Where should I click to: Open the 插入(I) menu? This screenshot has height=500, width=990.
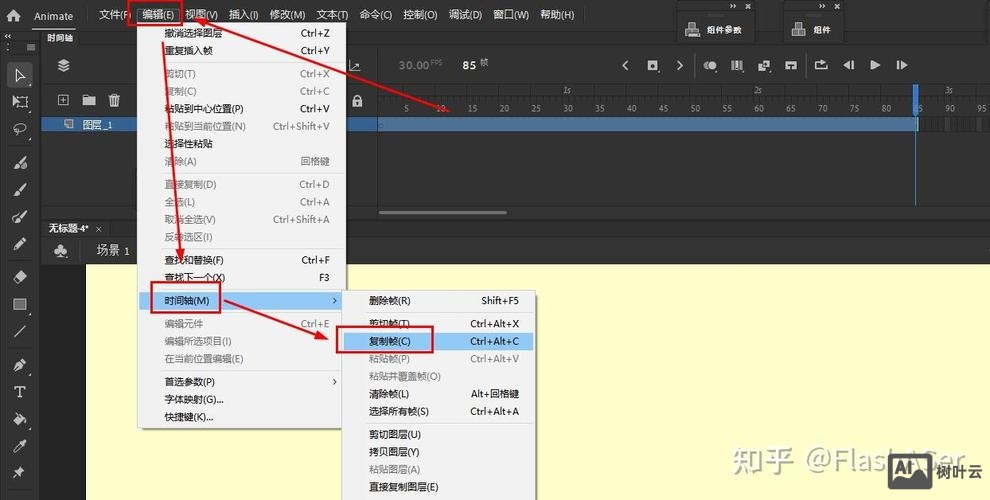coord(243,15)
